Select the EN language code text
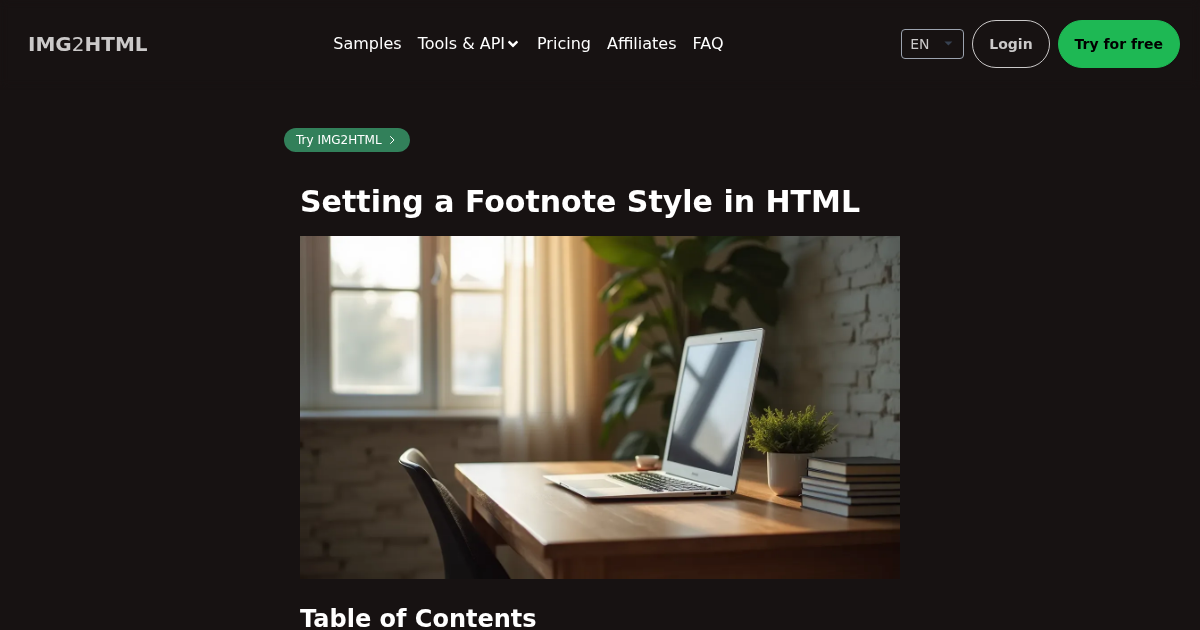Screen dimensions: 1200x630 click(920, 44)
